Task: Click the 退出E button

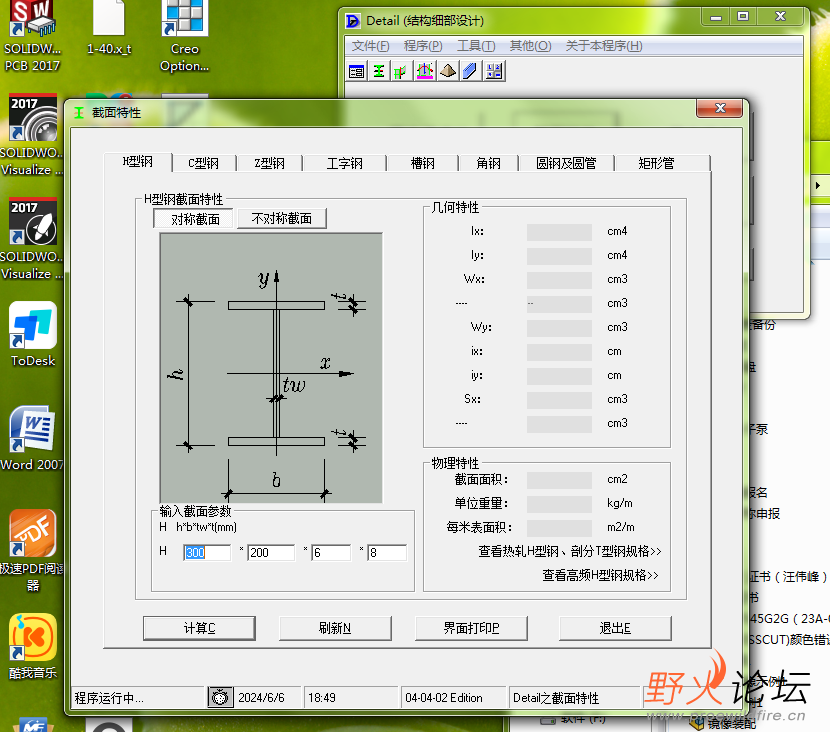Action: (x=615, y=628)
